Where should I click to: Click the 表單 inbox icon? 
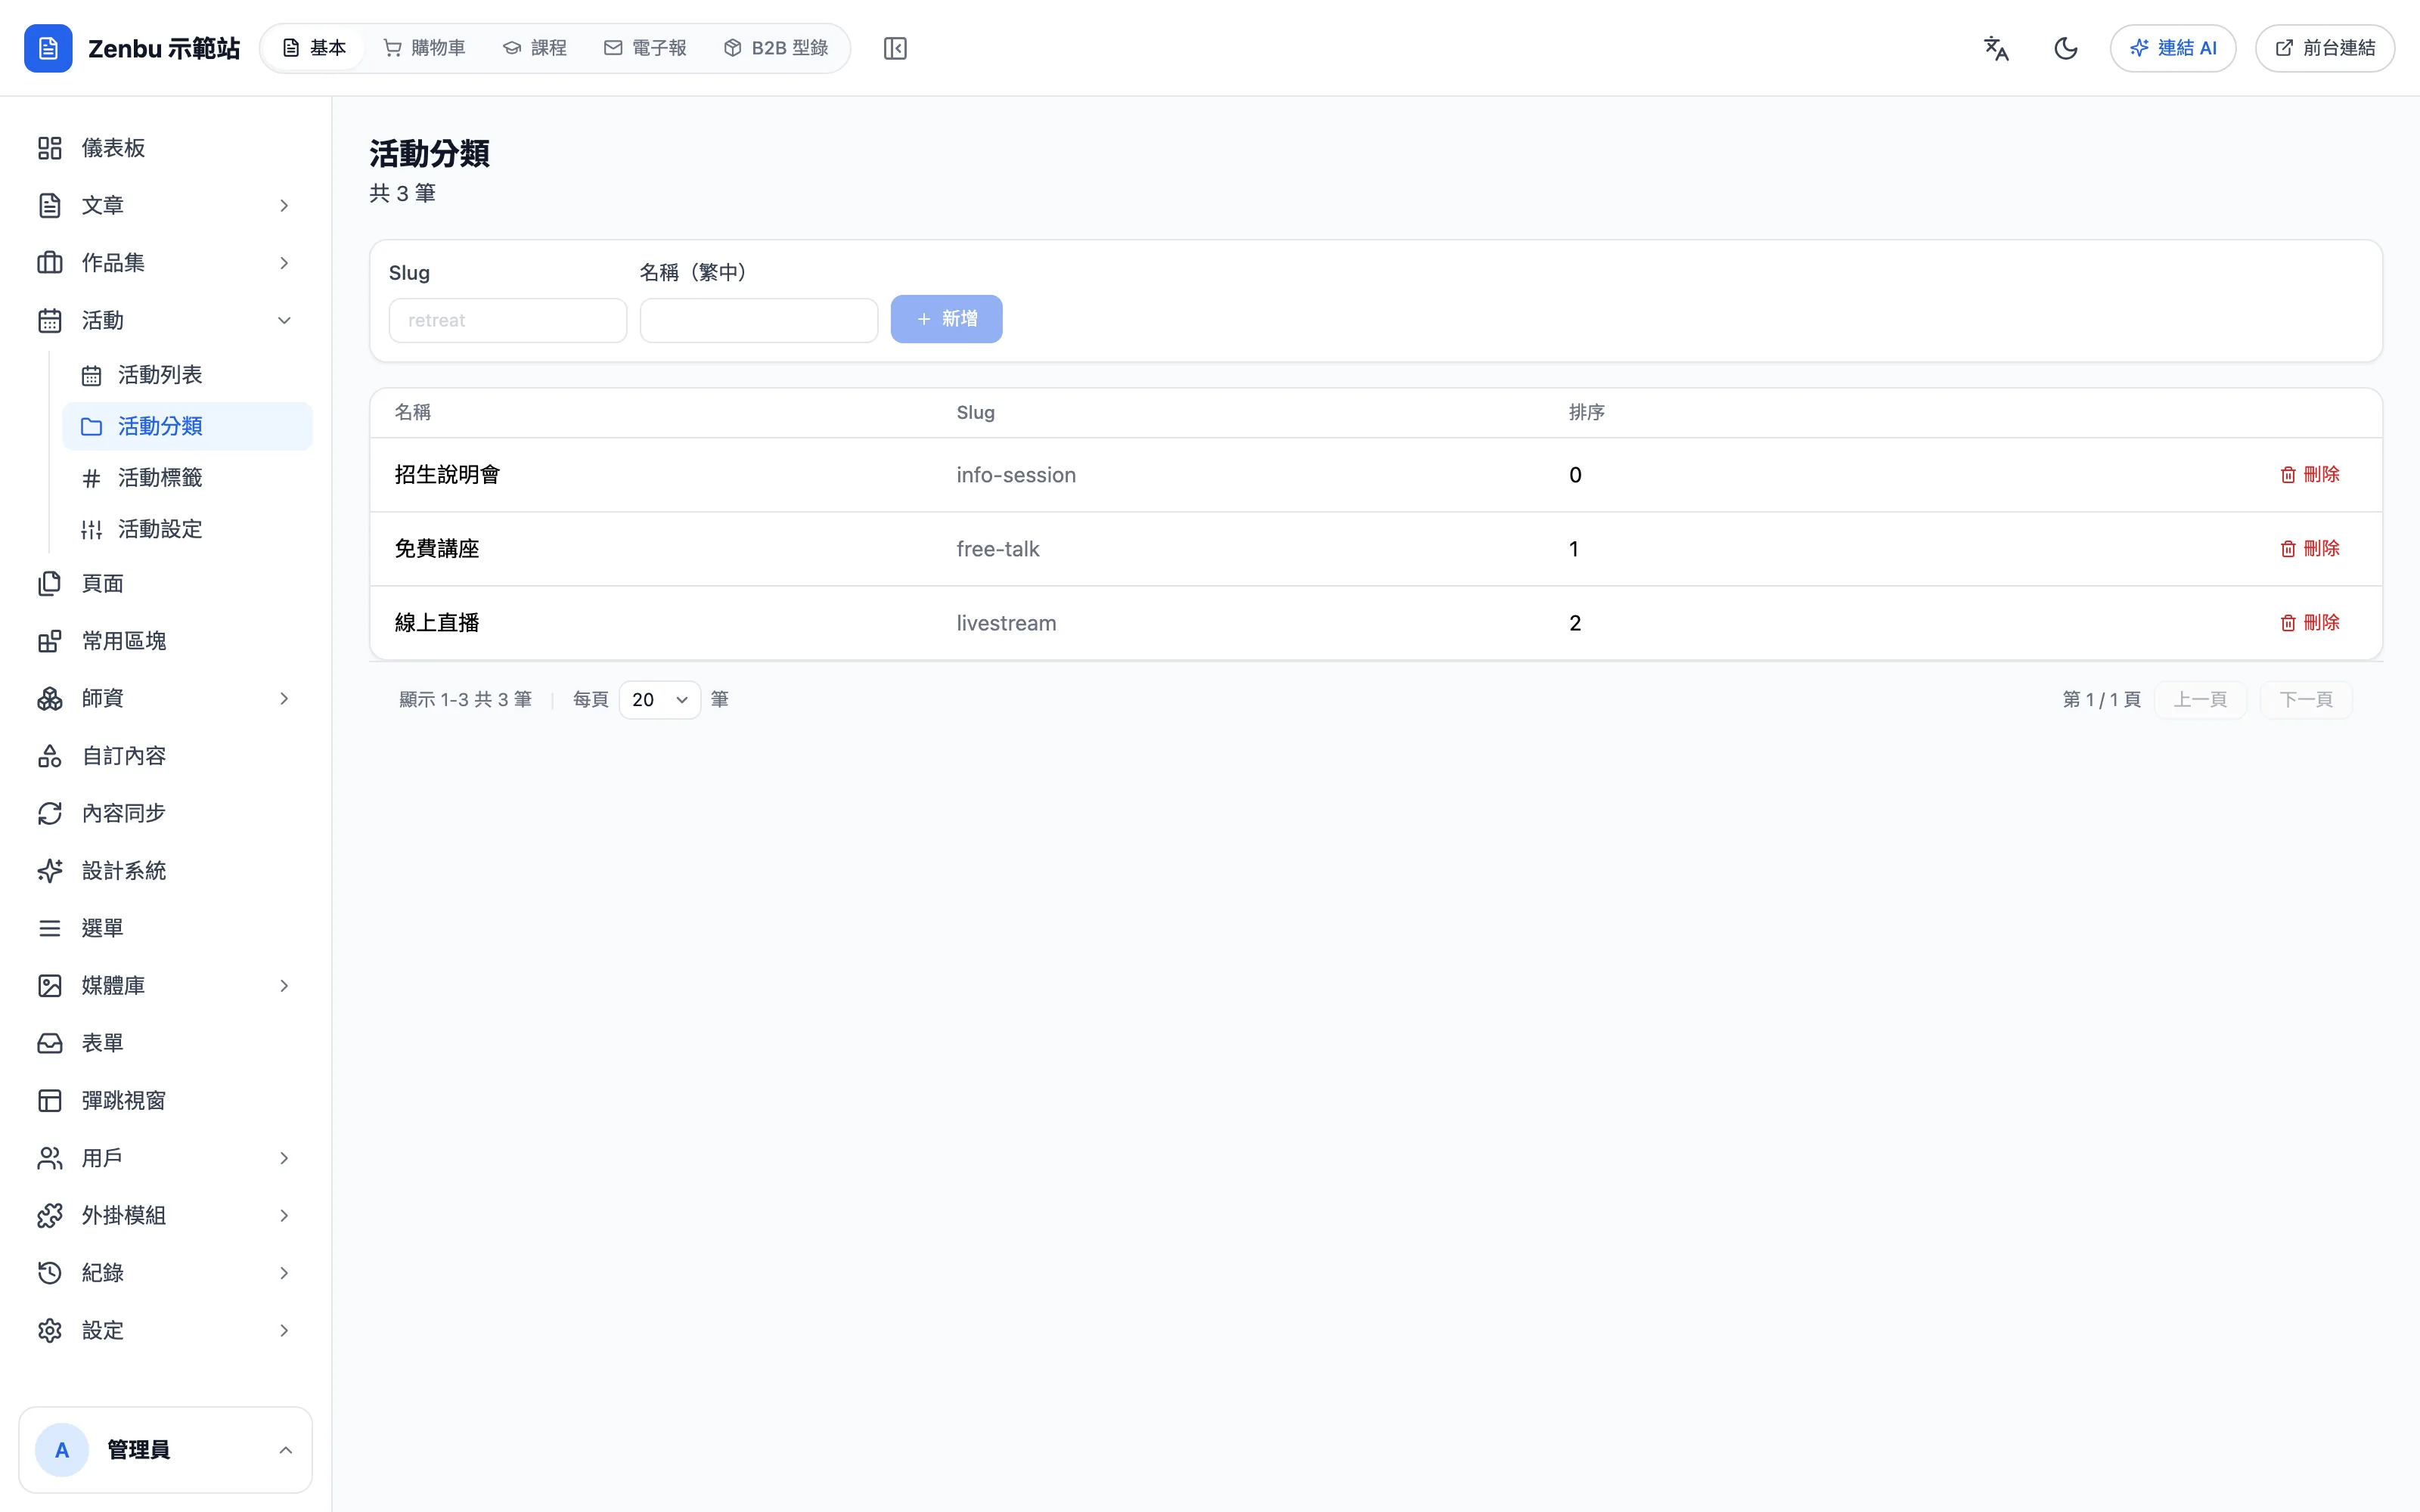pyautogui.click(x=50, y=1043)
